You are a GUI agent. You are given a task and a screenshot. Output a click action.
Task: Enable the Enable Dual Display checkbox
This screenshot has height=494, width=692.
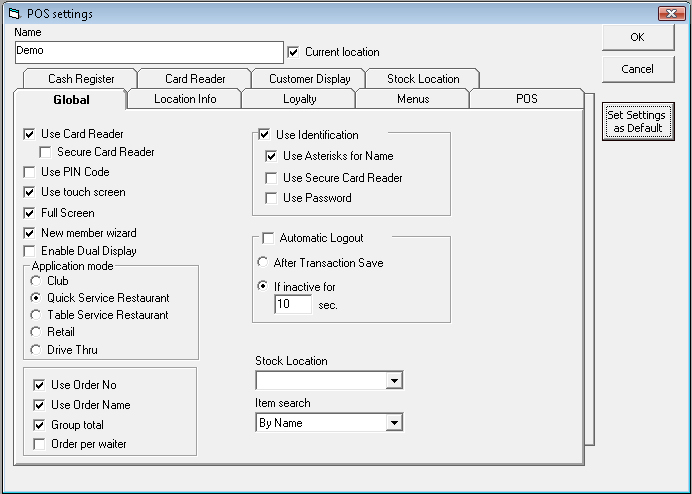click(29, 251)
